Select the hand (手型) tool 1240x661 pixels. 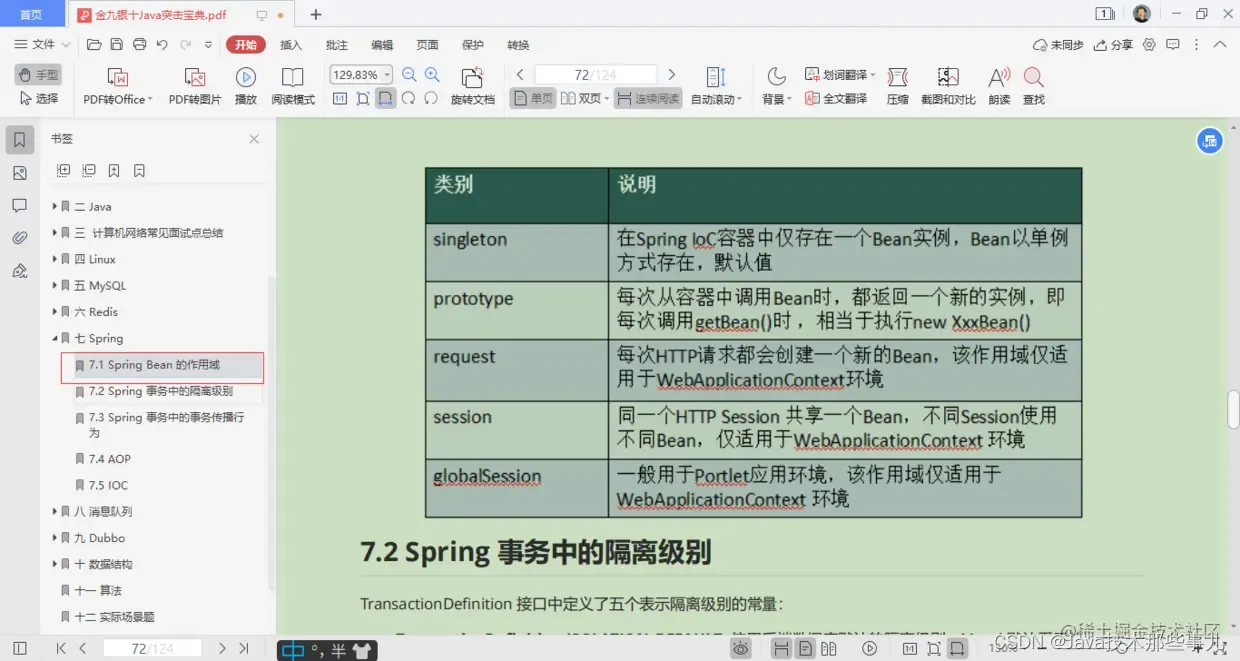39,75
